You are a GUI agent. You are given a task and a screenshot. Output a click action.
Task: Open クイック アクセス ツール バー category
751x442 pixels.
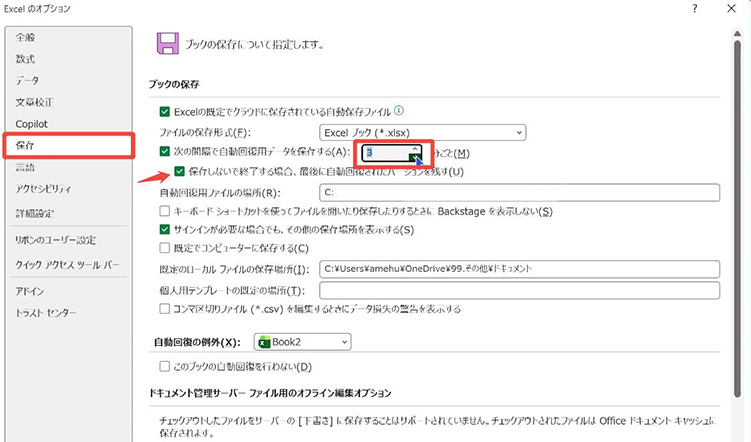[67, 265]
